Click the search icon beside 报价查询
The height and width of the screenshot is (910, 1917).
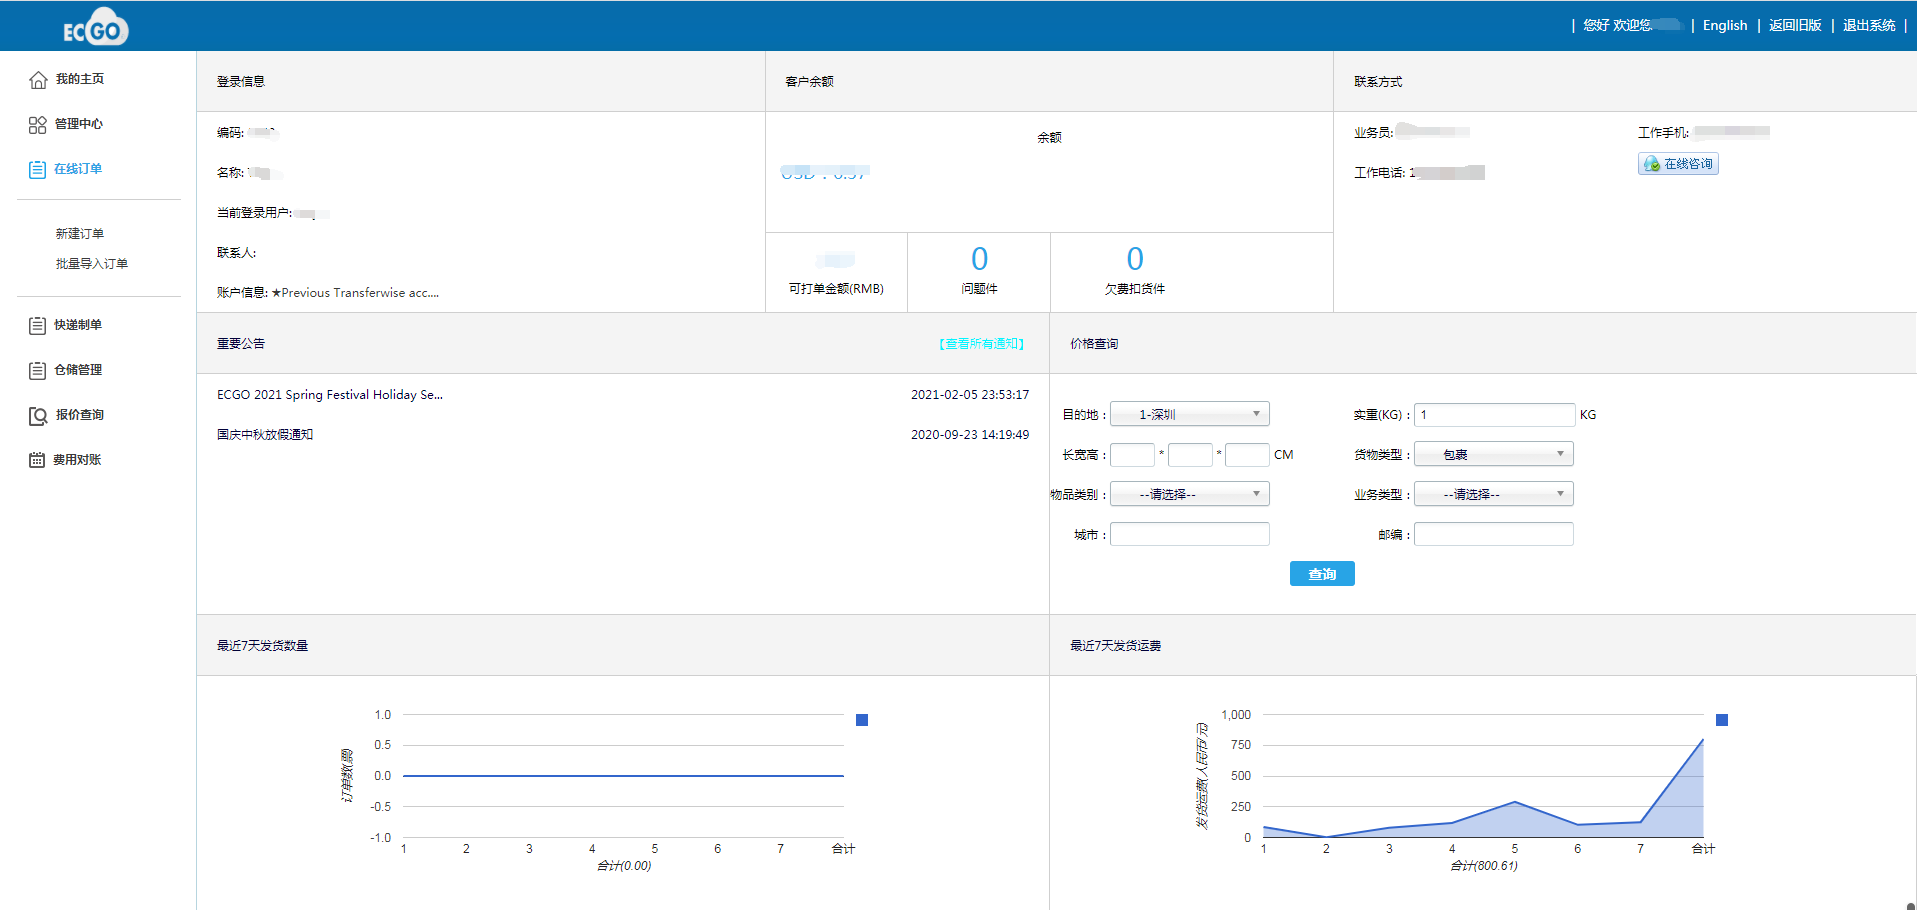[38, 416]
